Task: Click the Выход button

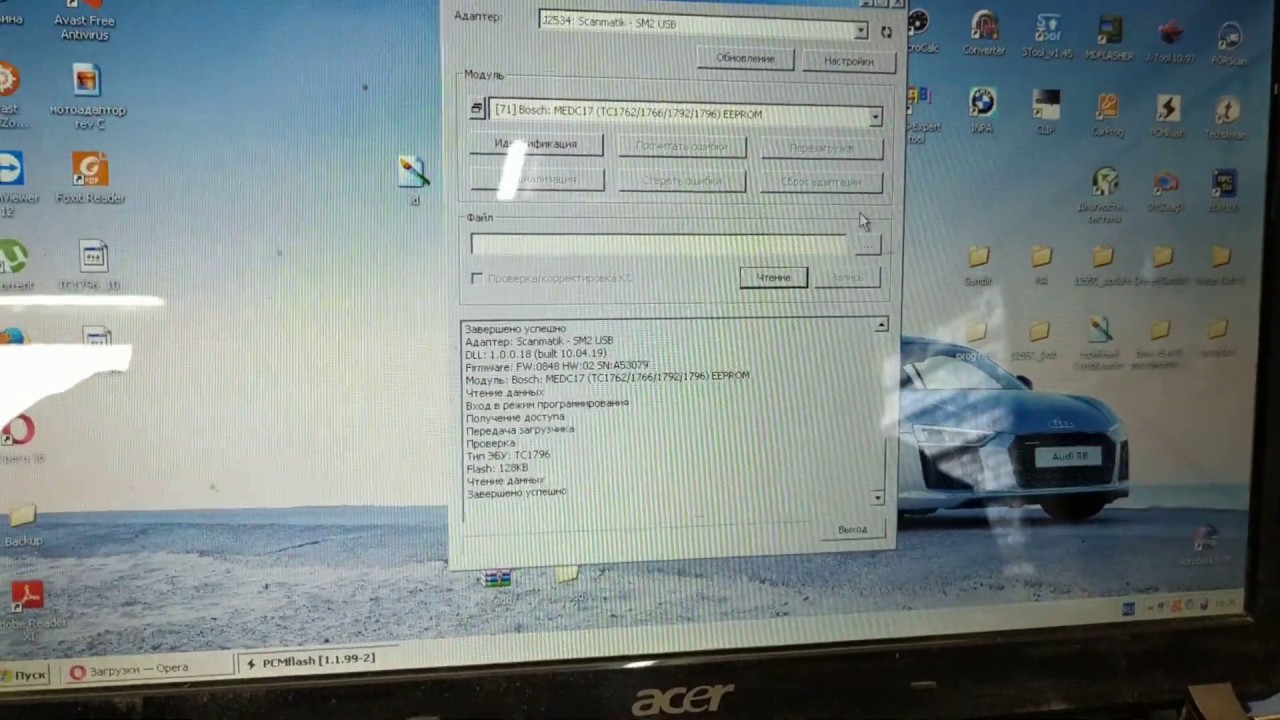Action: (x=852, y=529)
